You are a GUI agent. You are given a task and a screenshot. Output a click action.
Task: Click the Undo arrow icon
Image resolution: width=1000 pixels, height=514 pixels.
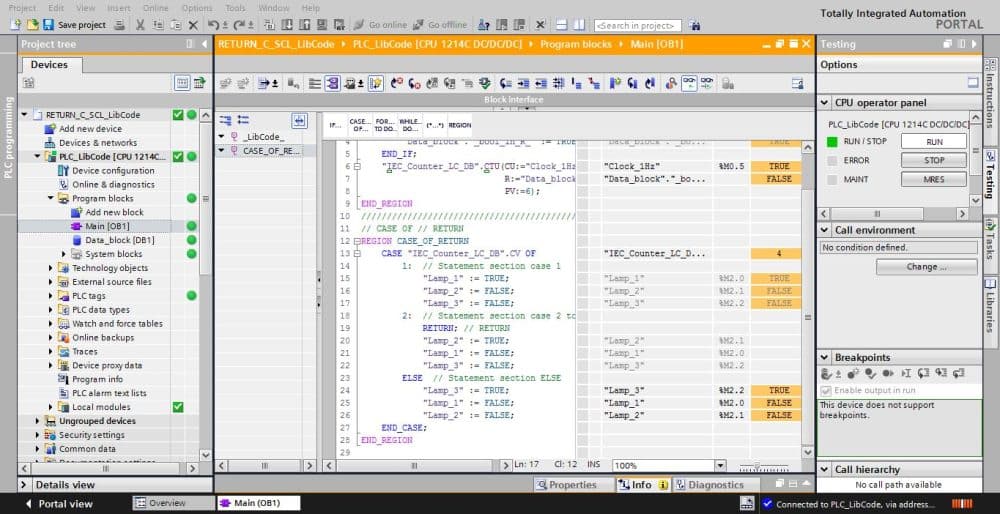214,25
